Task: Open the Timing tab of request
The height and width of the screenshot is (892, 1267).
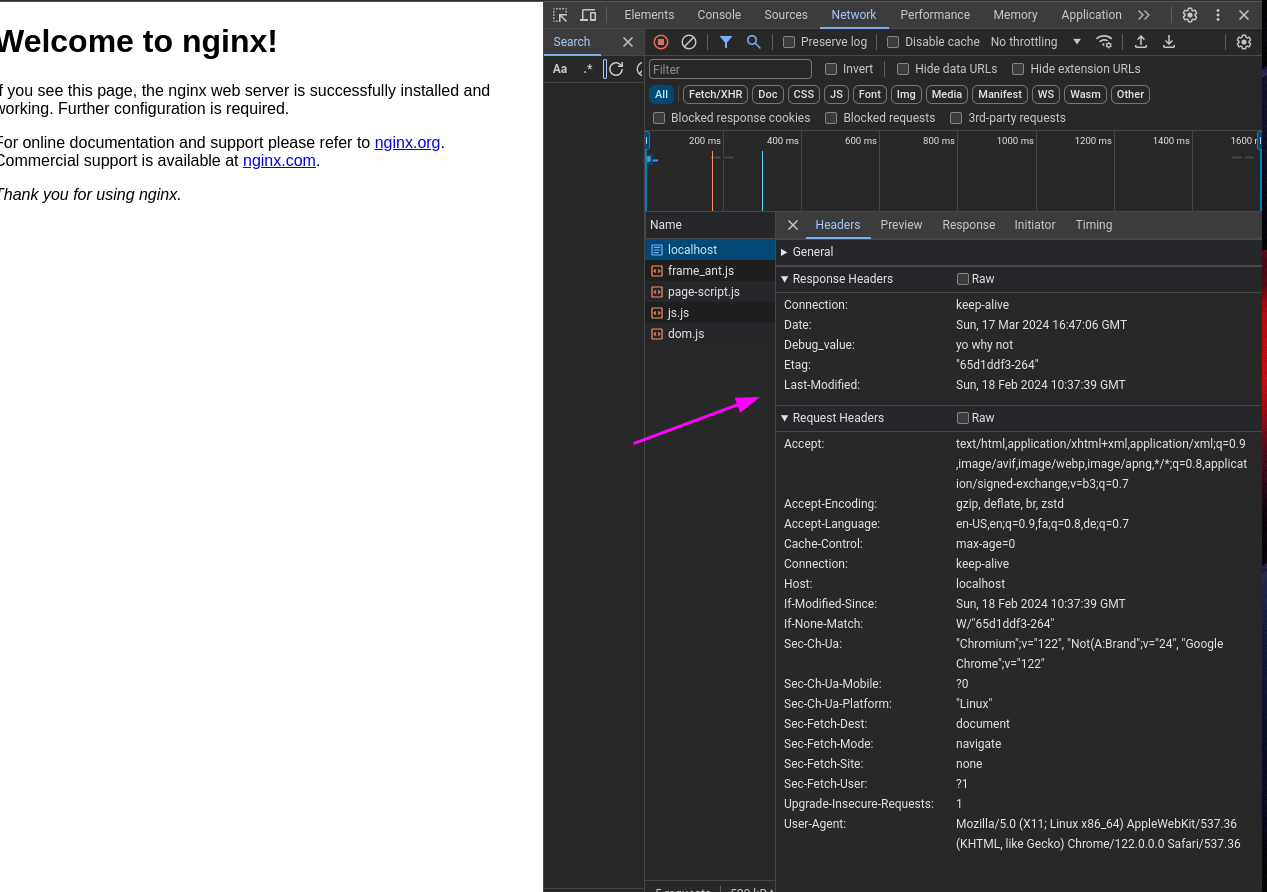Action: pyautogui.click(x=1094, y=225)
